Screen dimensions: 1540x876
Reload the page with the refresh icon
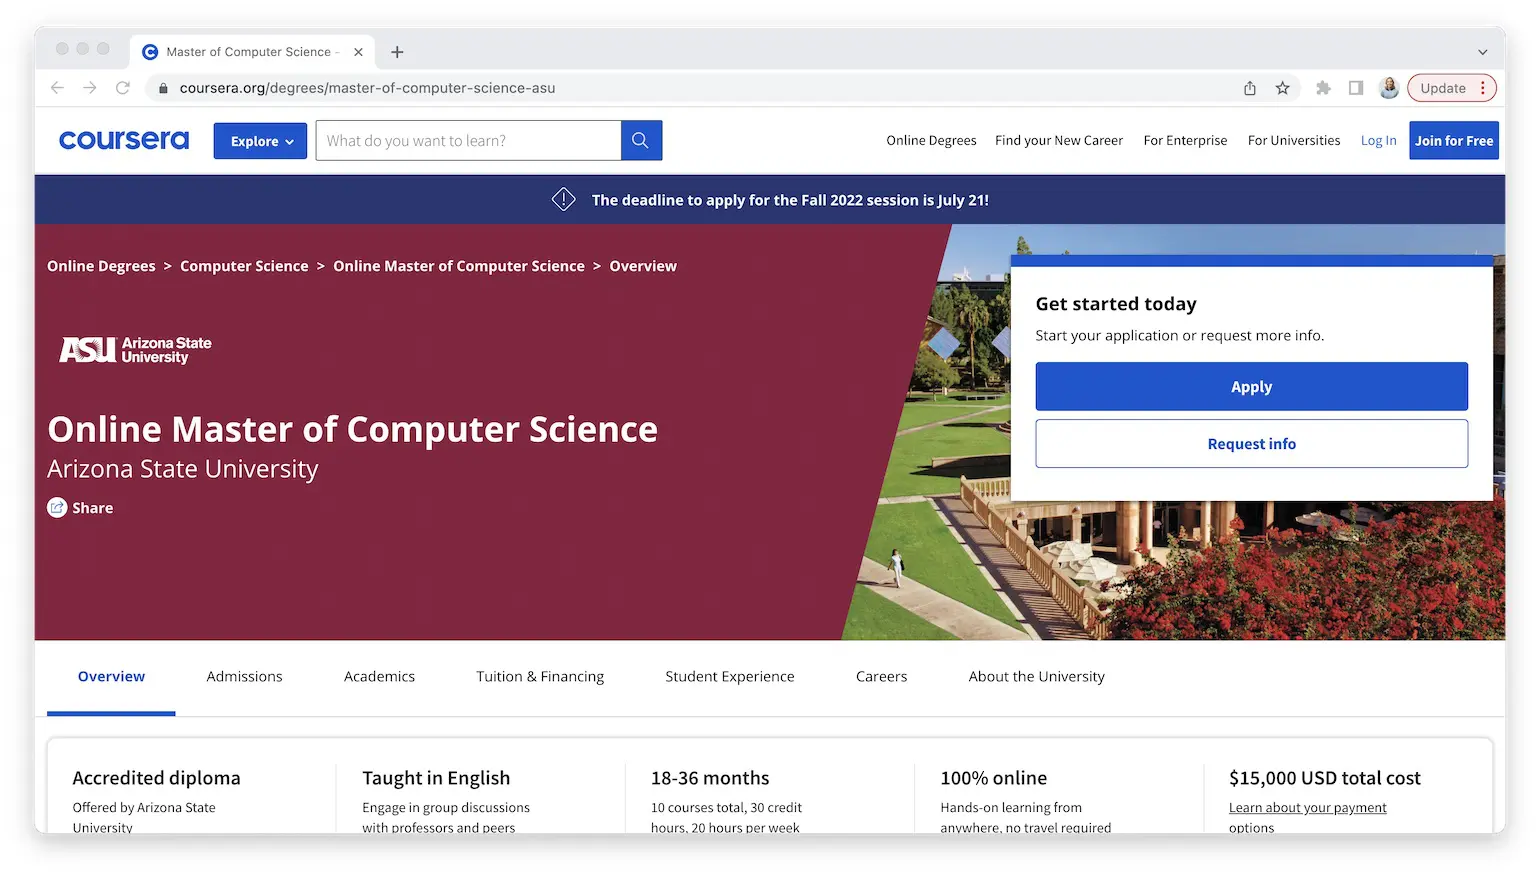coord(122,87)
